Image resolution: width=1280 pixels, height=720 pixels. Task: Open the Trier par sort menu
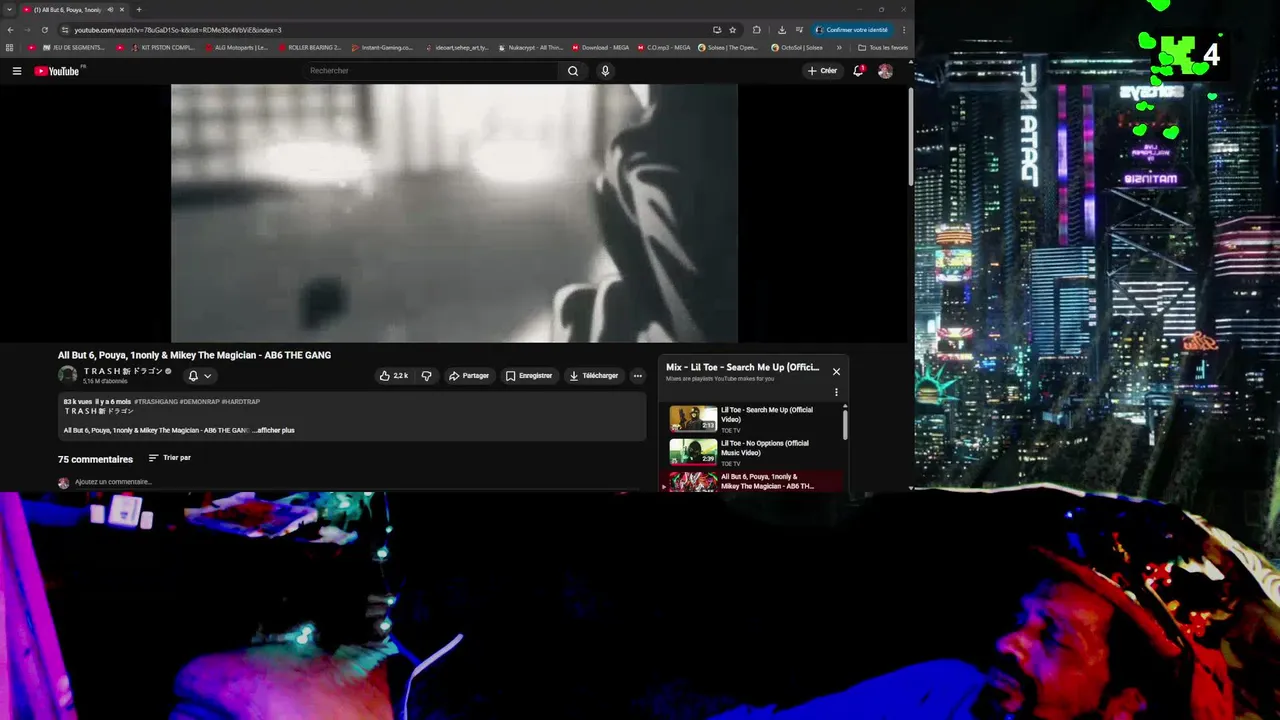[x=170, y=458]
